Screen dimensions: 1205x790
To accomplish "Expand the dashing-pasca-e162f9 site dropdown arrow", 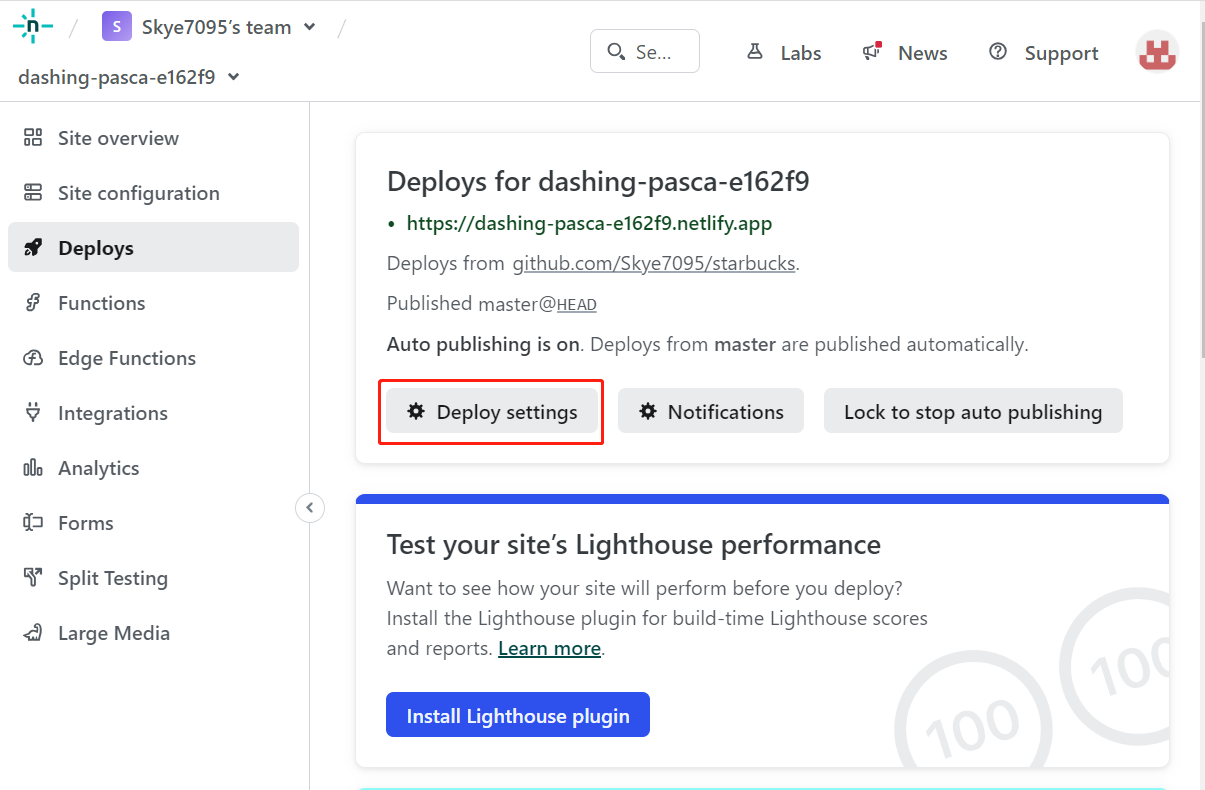I will (x=234, y=77).
